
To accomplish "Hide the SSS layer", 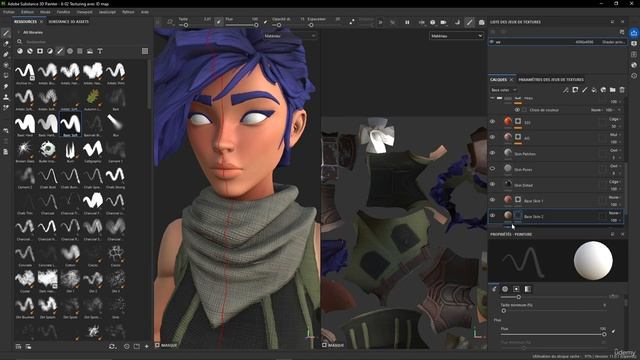I will tap(492, 122).
